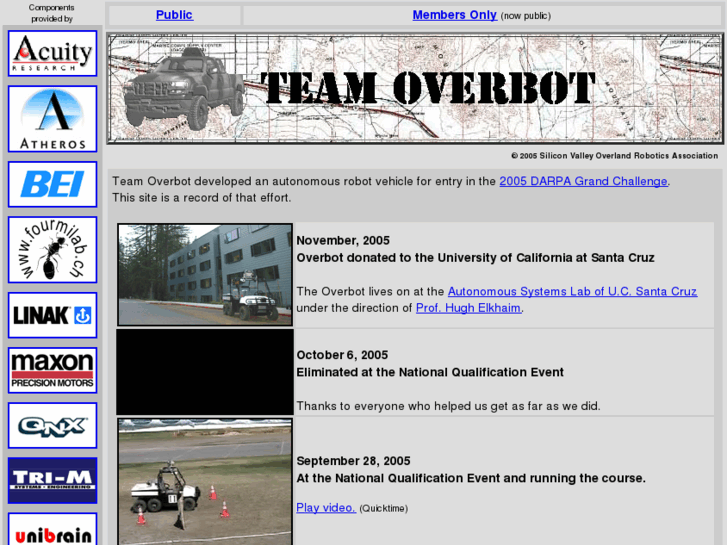
Task: Click 'Overbot donated to the University' headline
Action: tap(475, 257)
